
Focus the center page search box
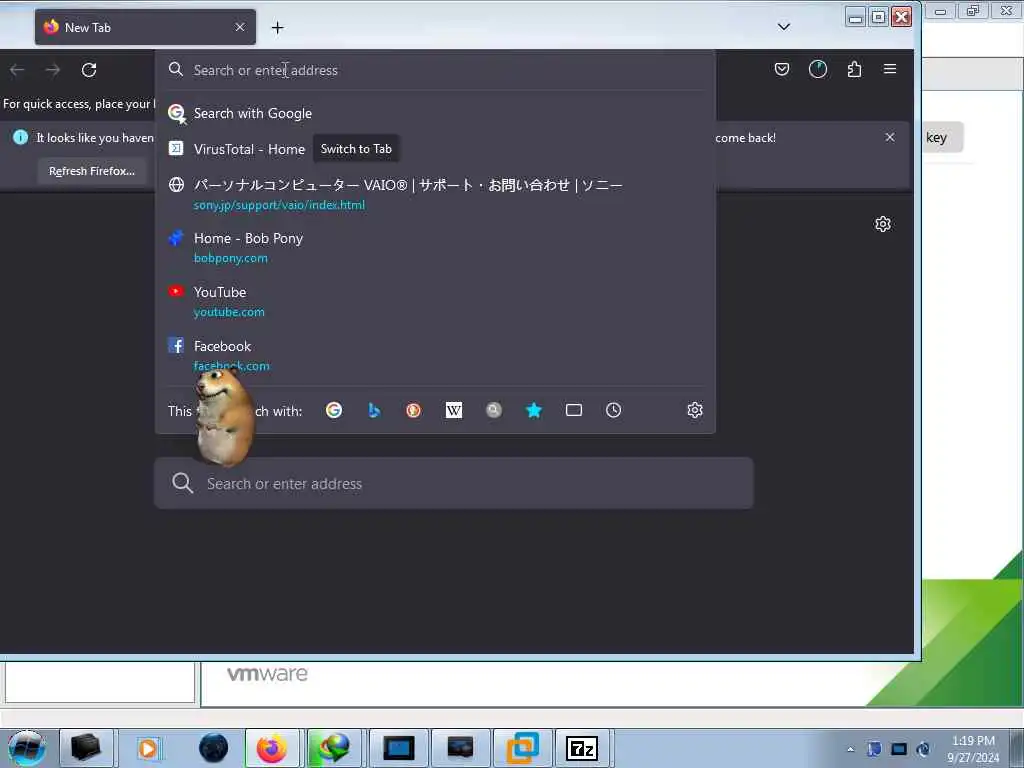pos(454,483)
